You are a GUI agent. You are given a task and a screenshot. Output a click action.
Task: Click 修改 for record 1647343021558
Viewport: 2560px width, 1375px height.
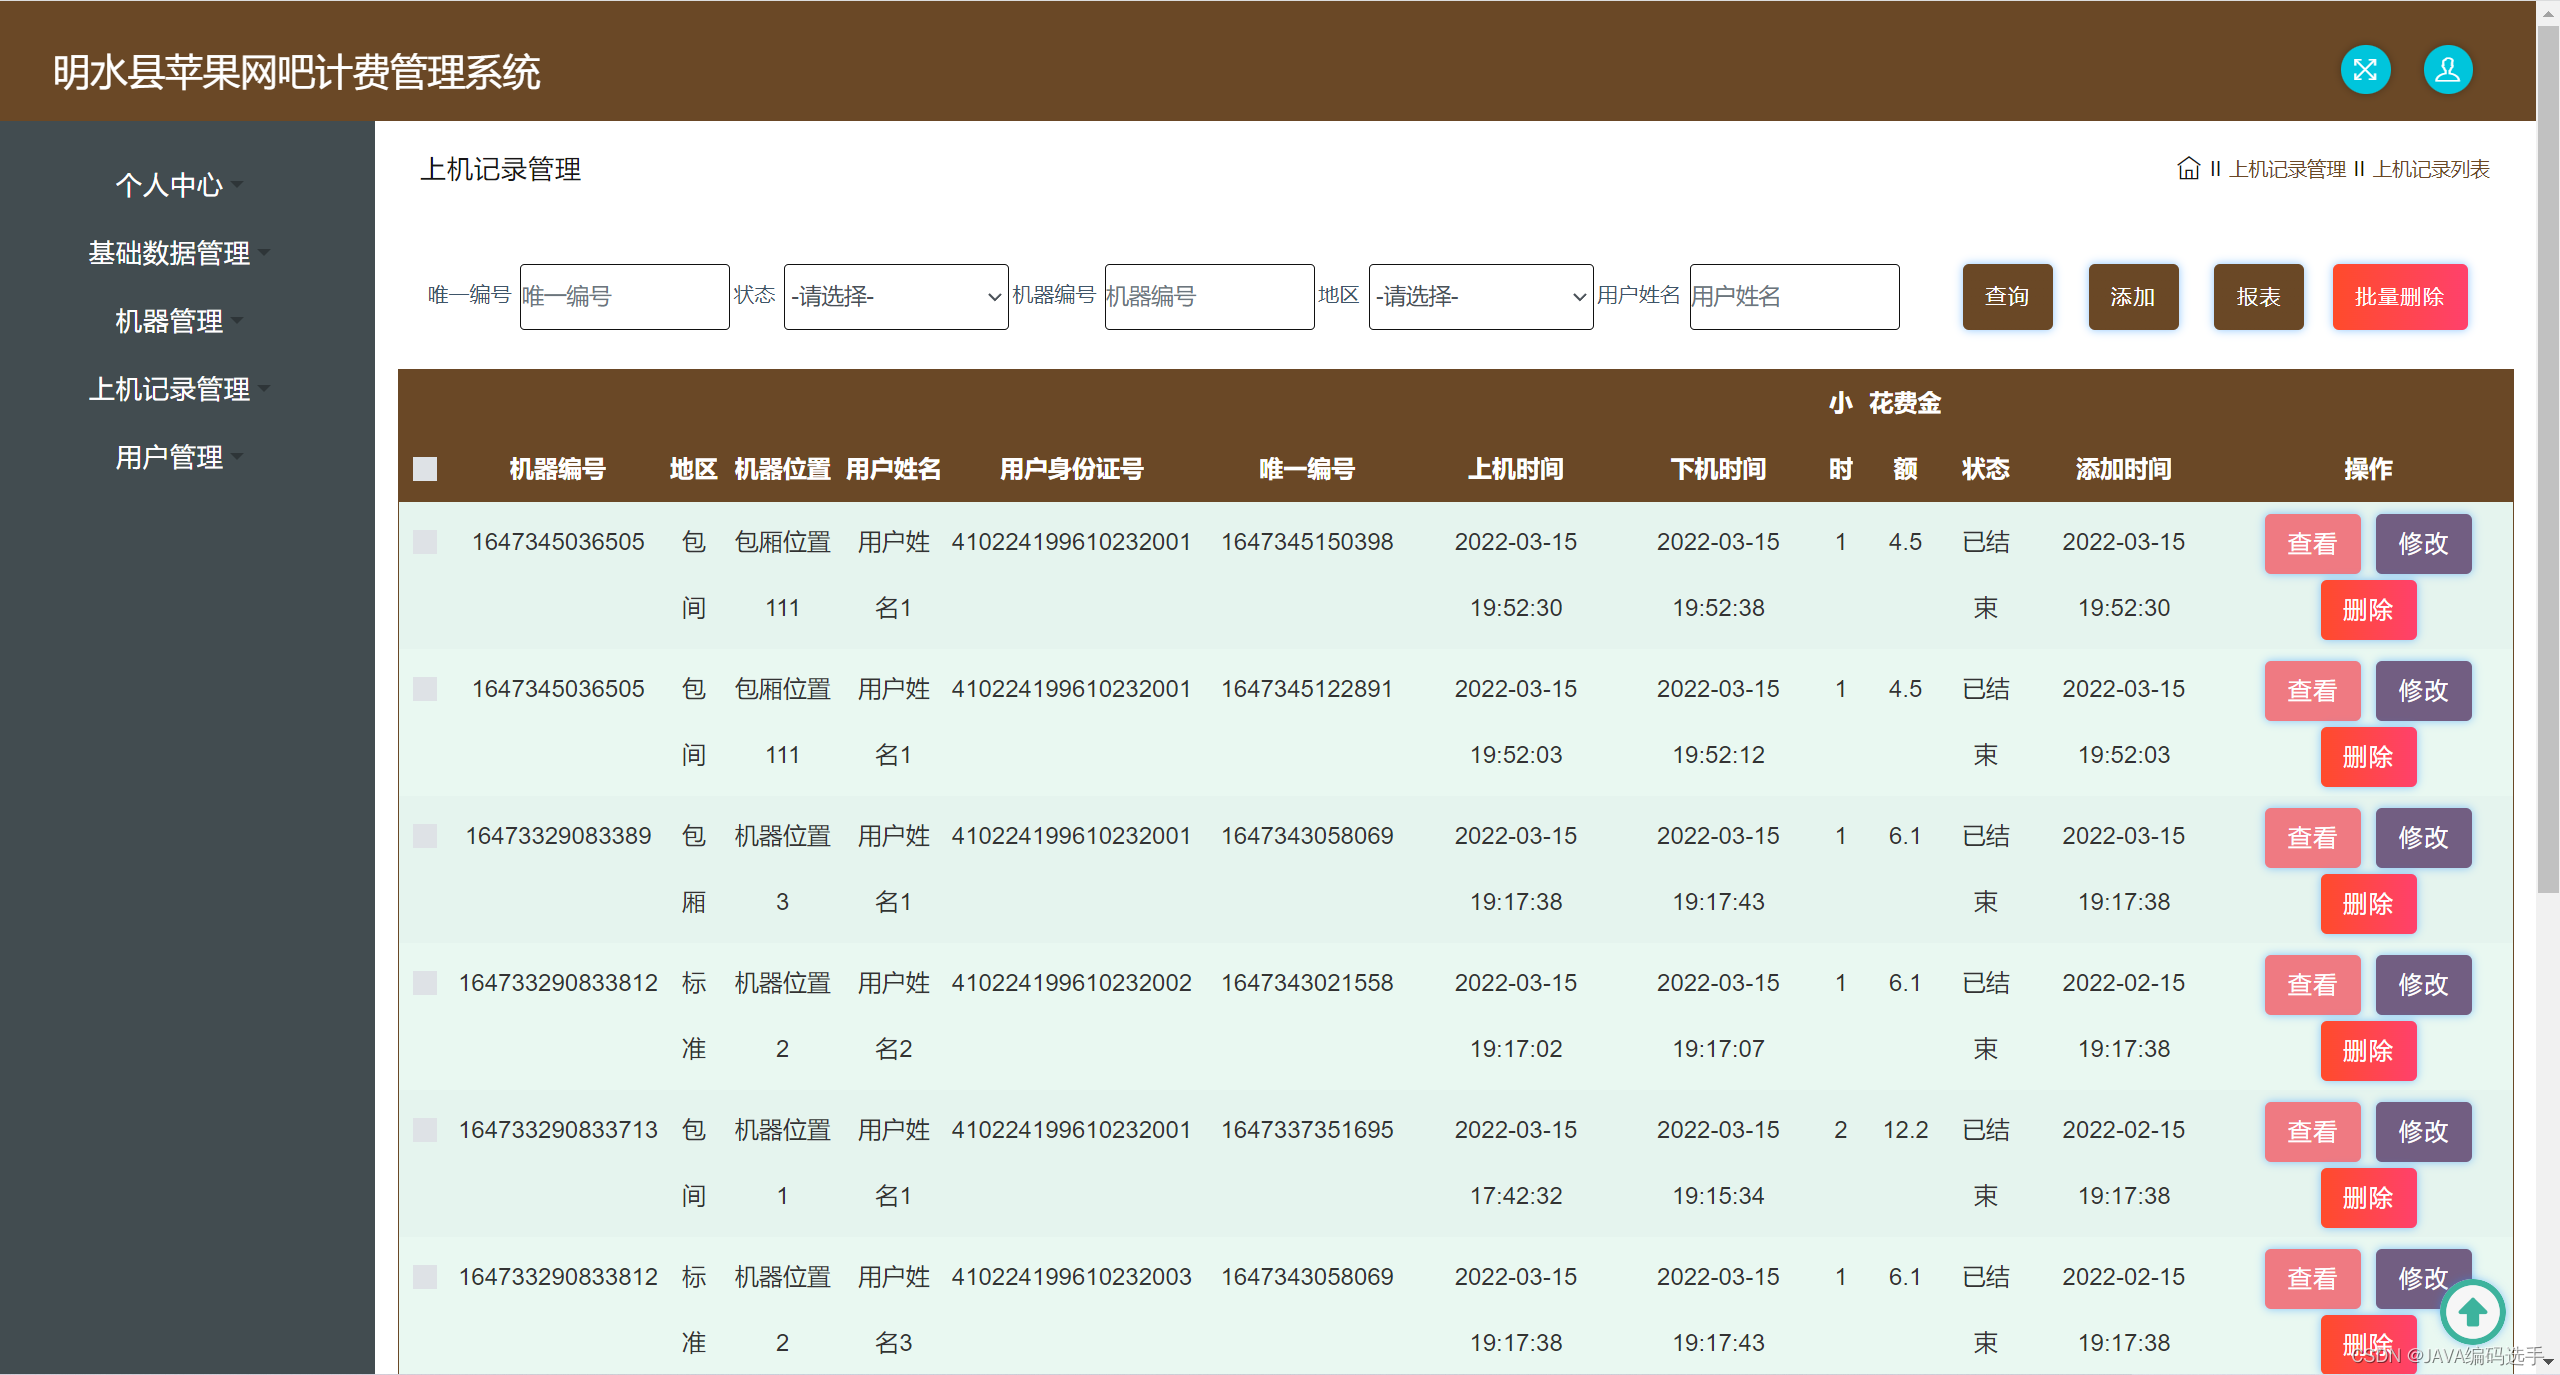2423,985
